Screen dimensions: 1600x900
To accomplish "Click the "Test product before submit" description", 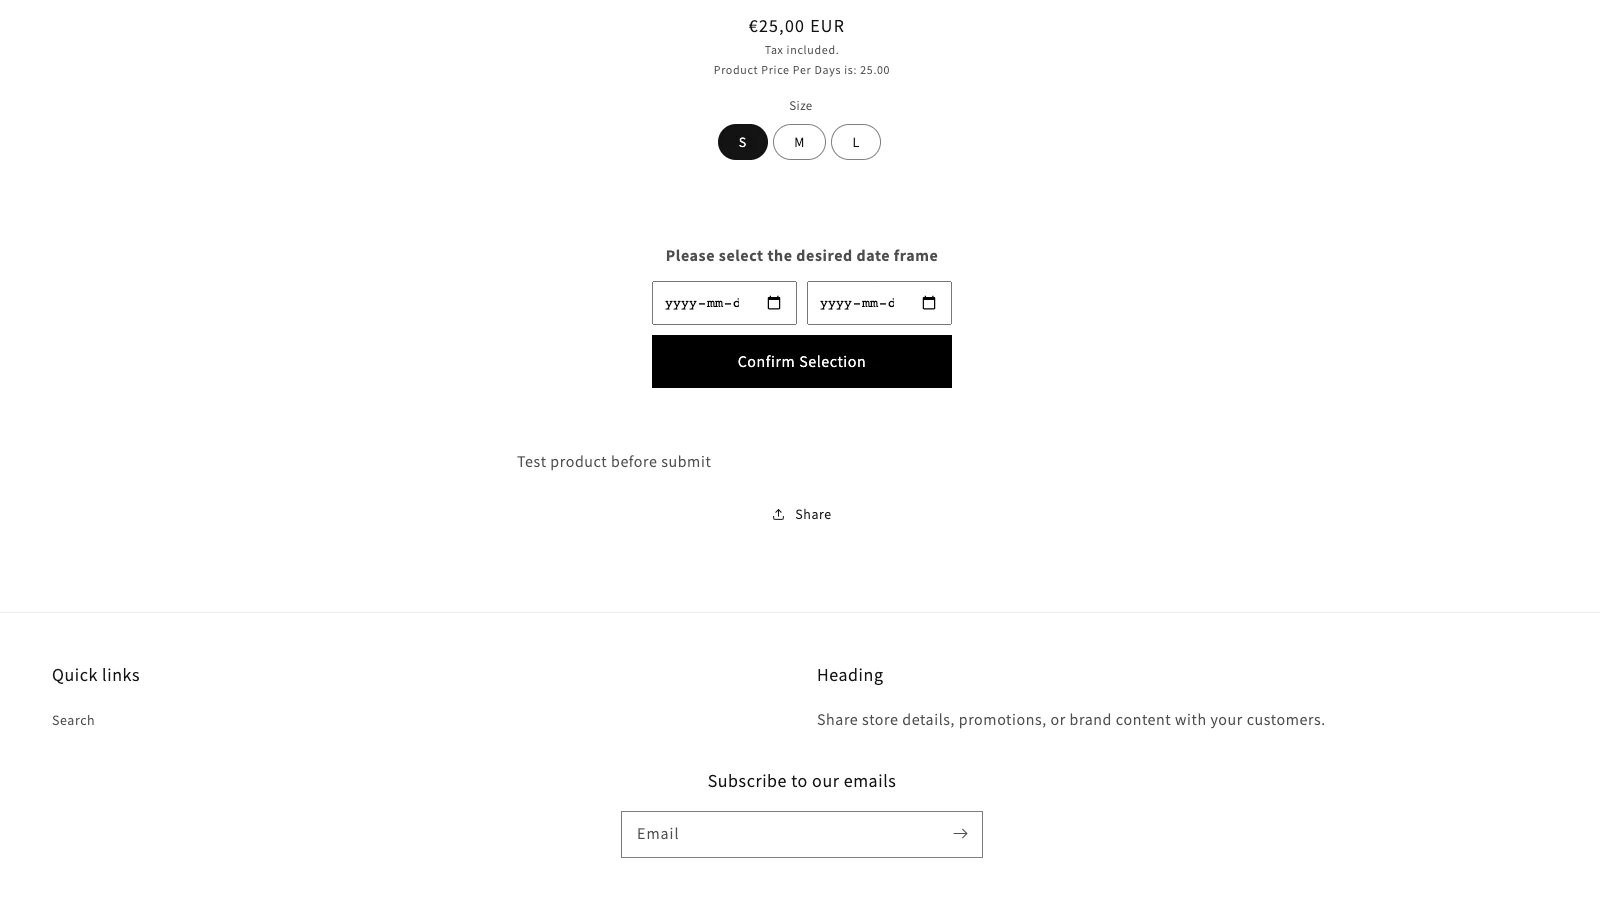I will coord(614,461).
